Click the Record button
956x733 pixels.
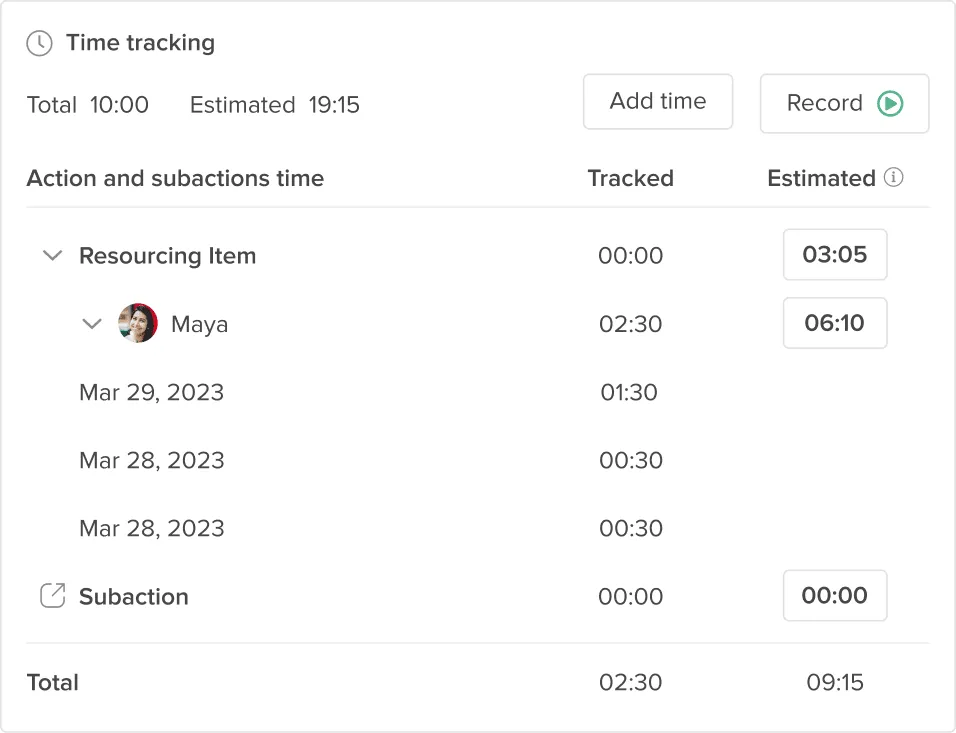[844, 104]
